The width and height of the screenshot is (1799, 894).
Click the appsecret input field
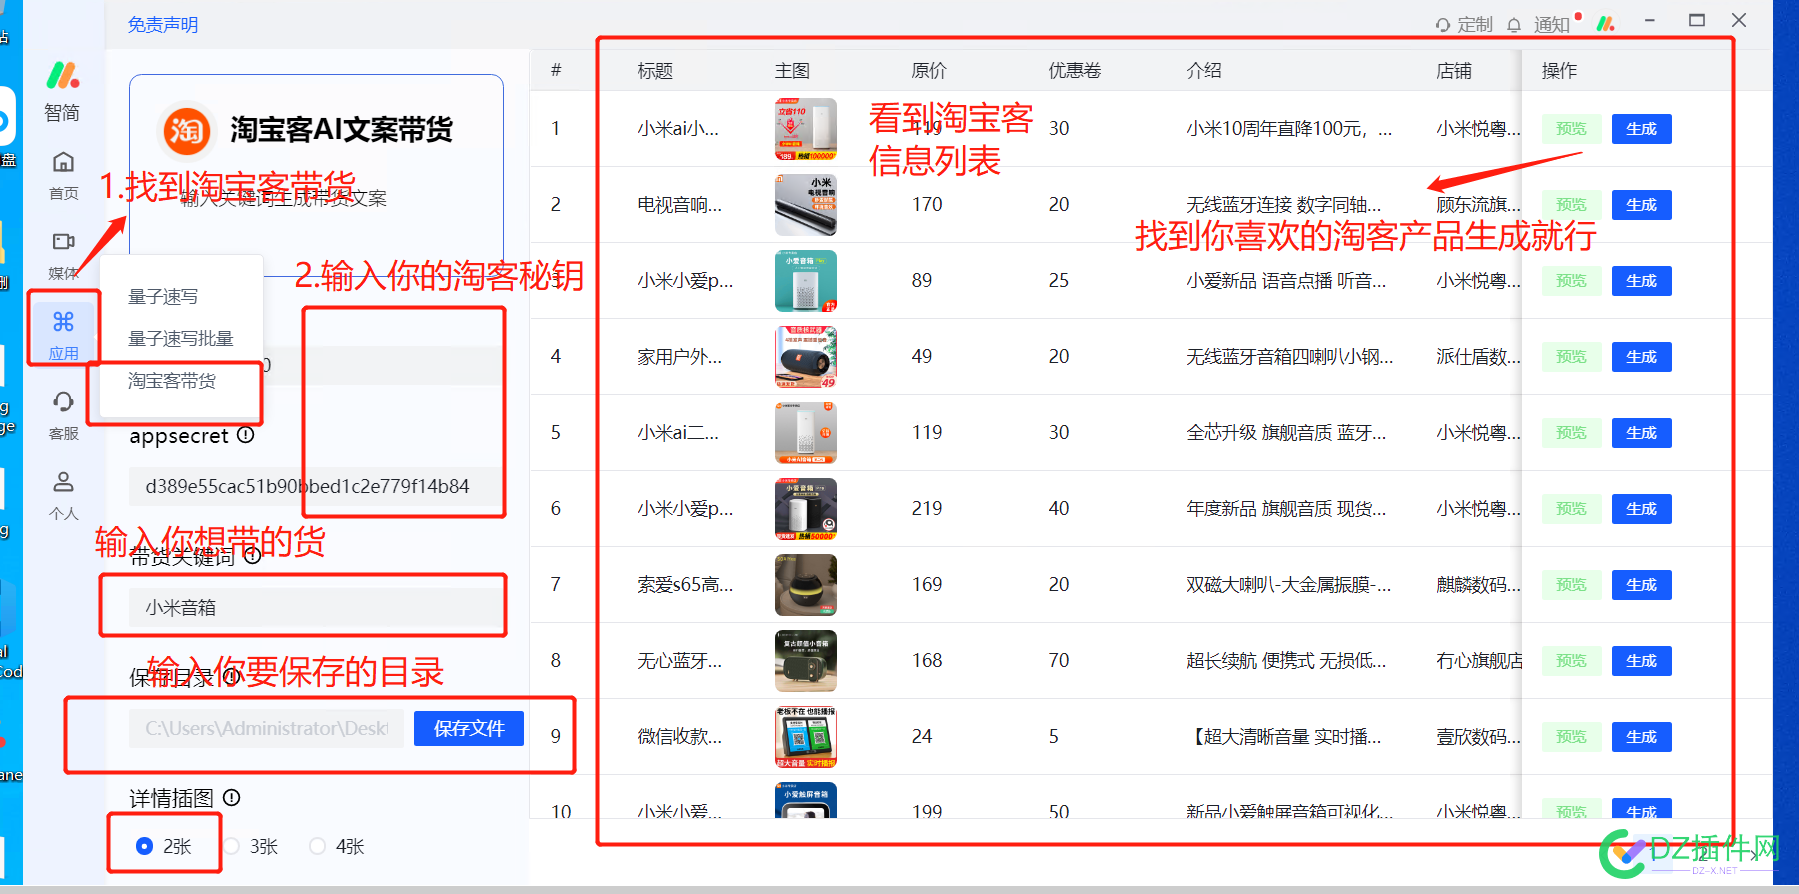316,486
